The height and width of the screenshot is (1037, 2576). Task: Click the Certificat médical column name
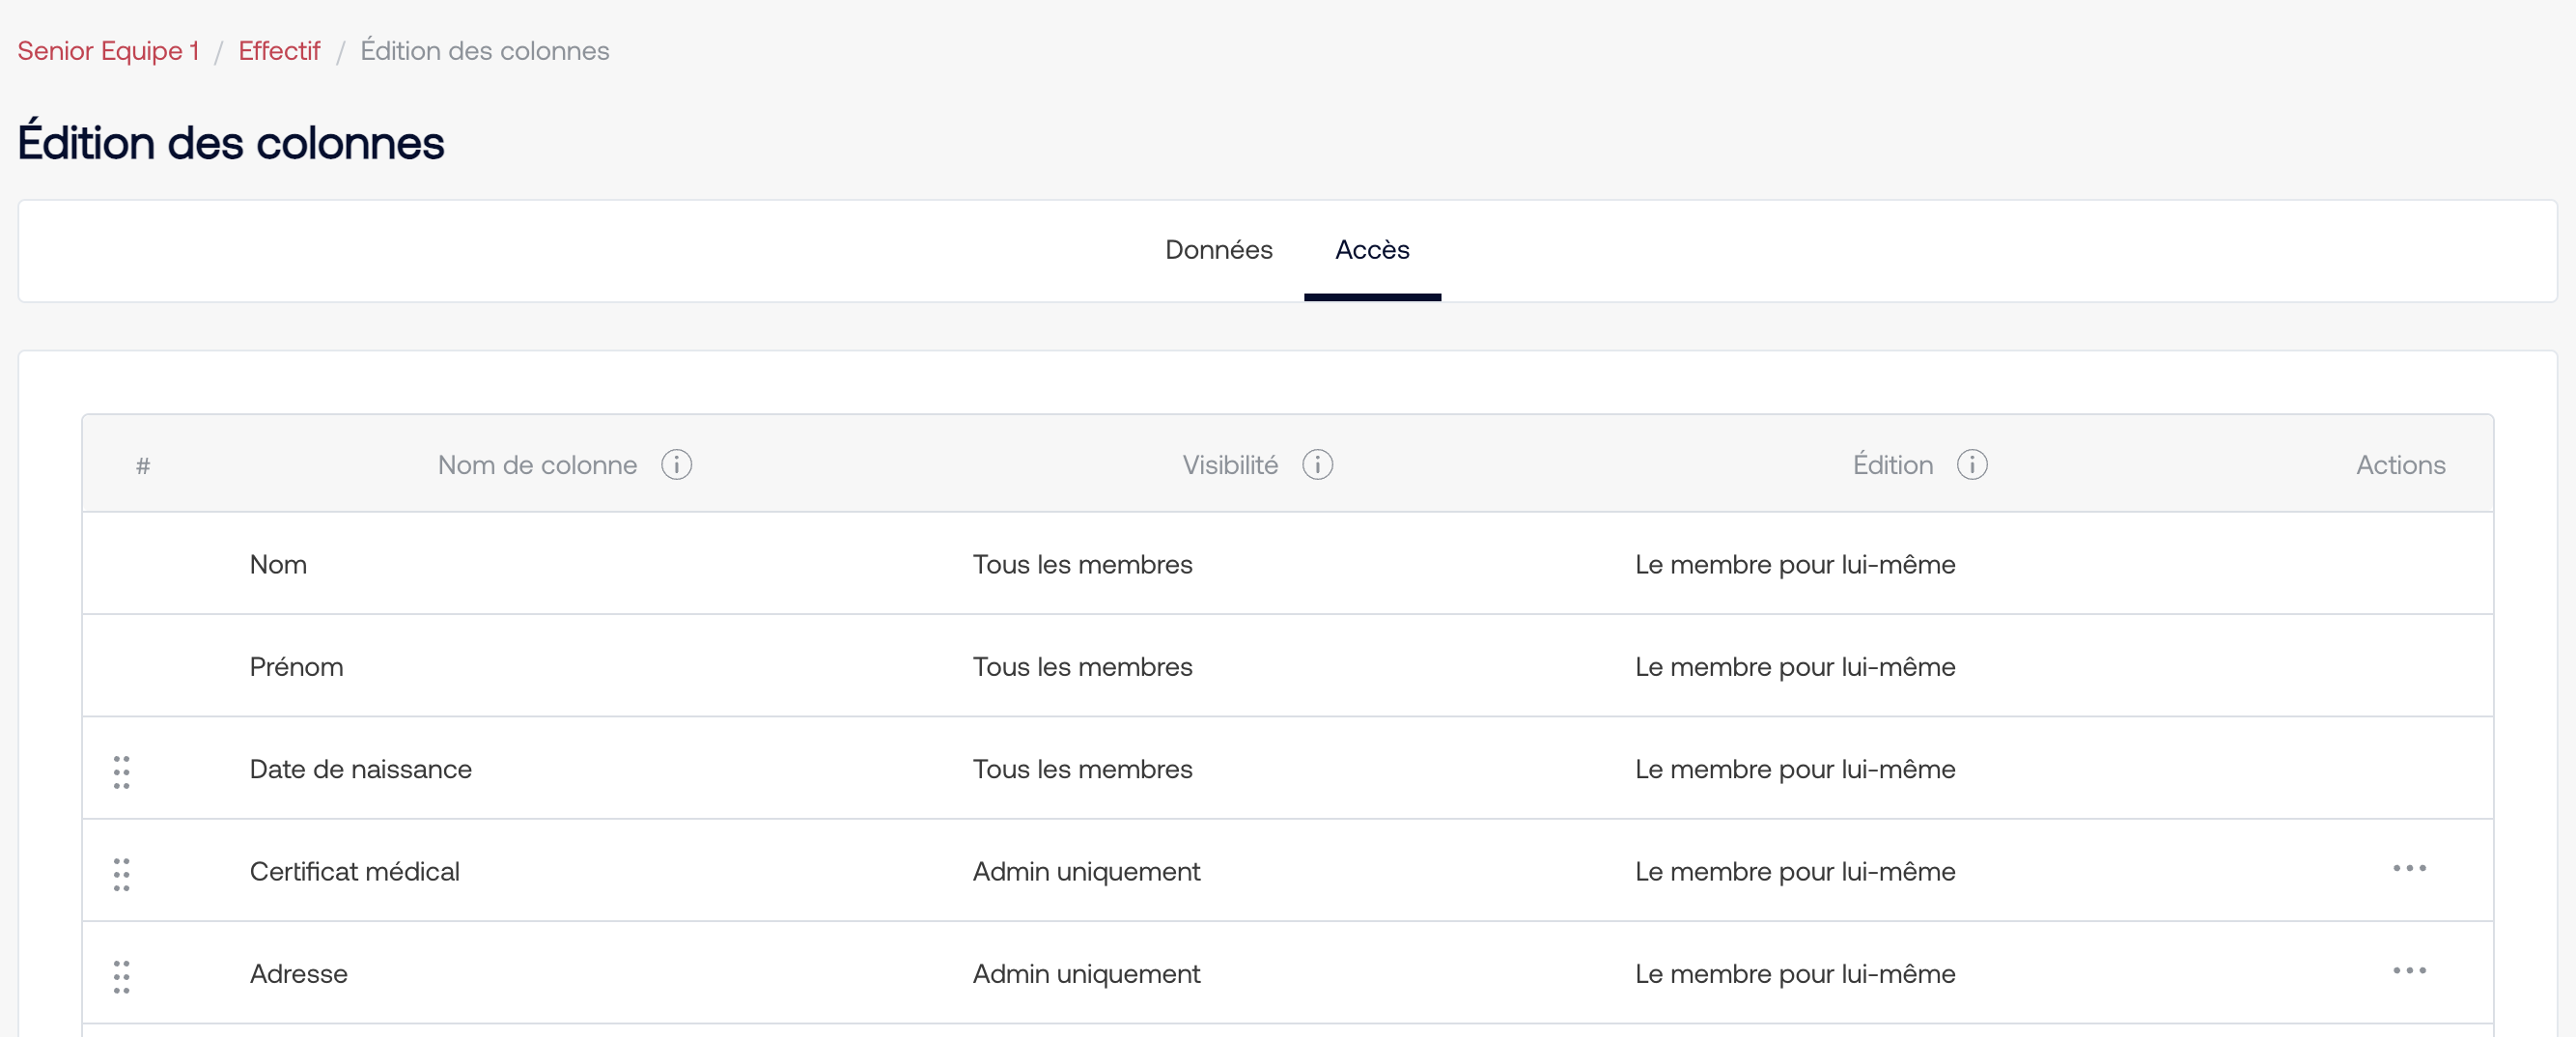tap(354, 872)
